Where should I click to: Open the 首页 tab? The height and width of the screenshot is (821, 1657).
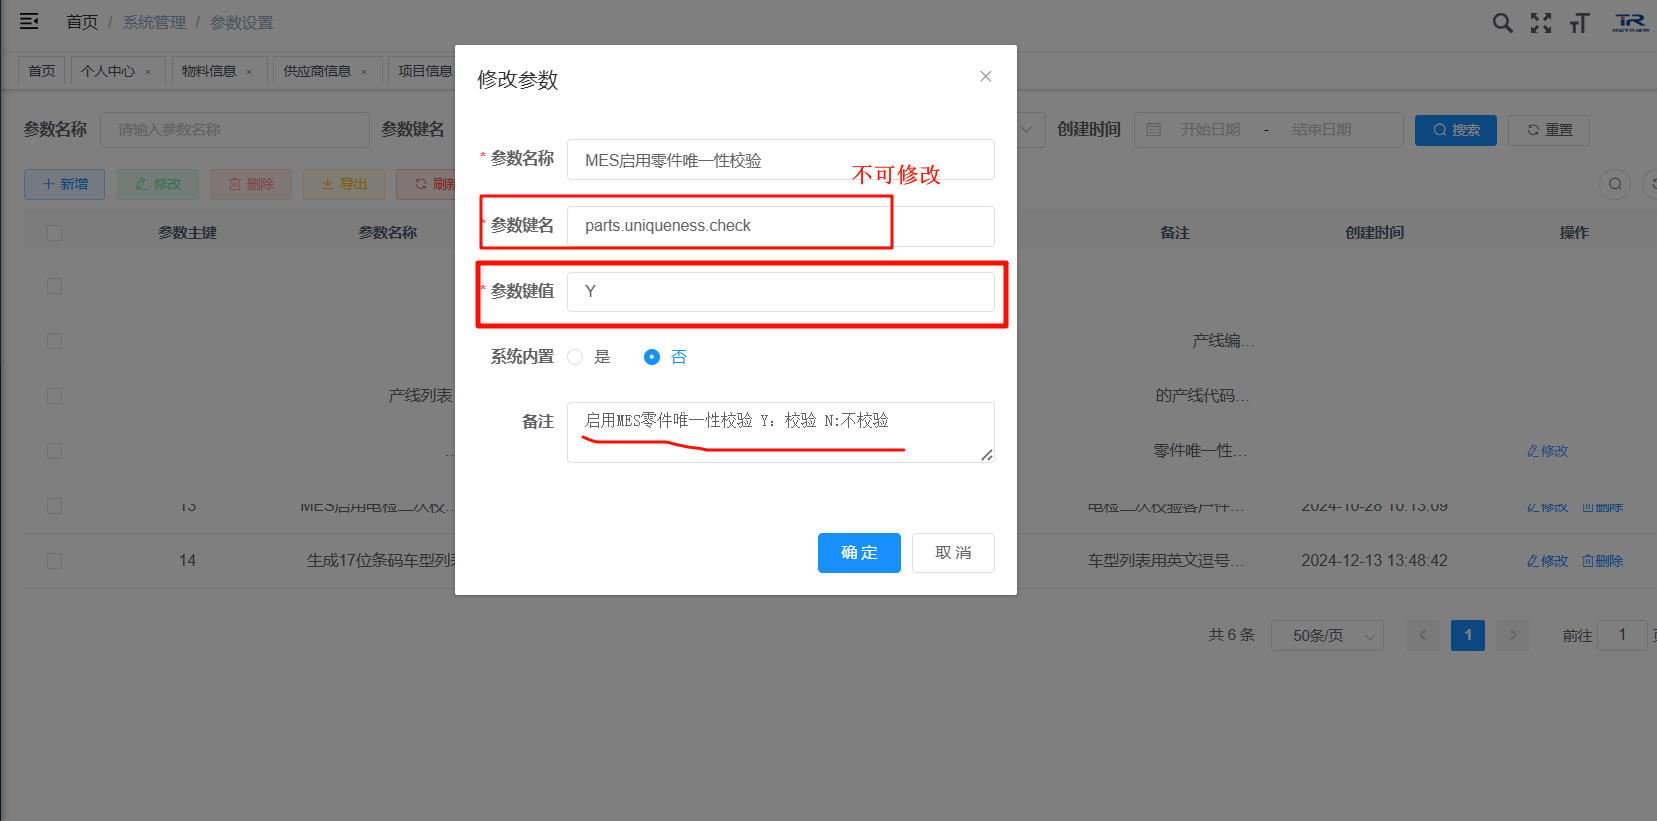coord(42,71)
